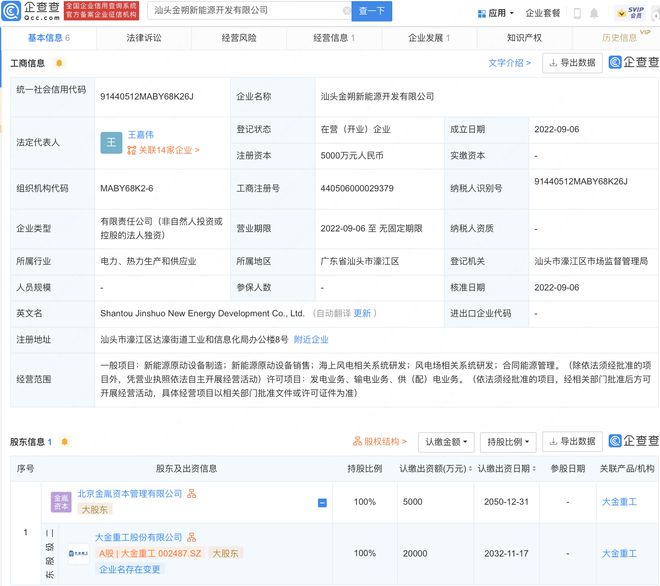Select registration number 440506000029379
The height and width of the screenshot is (586, 660).
pyautogui.click(x=357, y=188)
